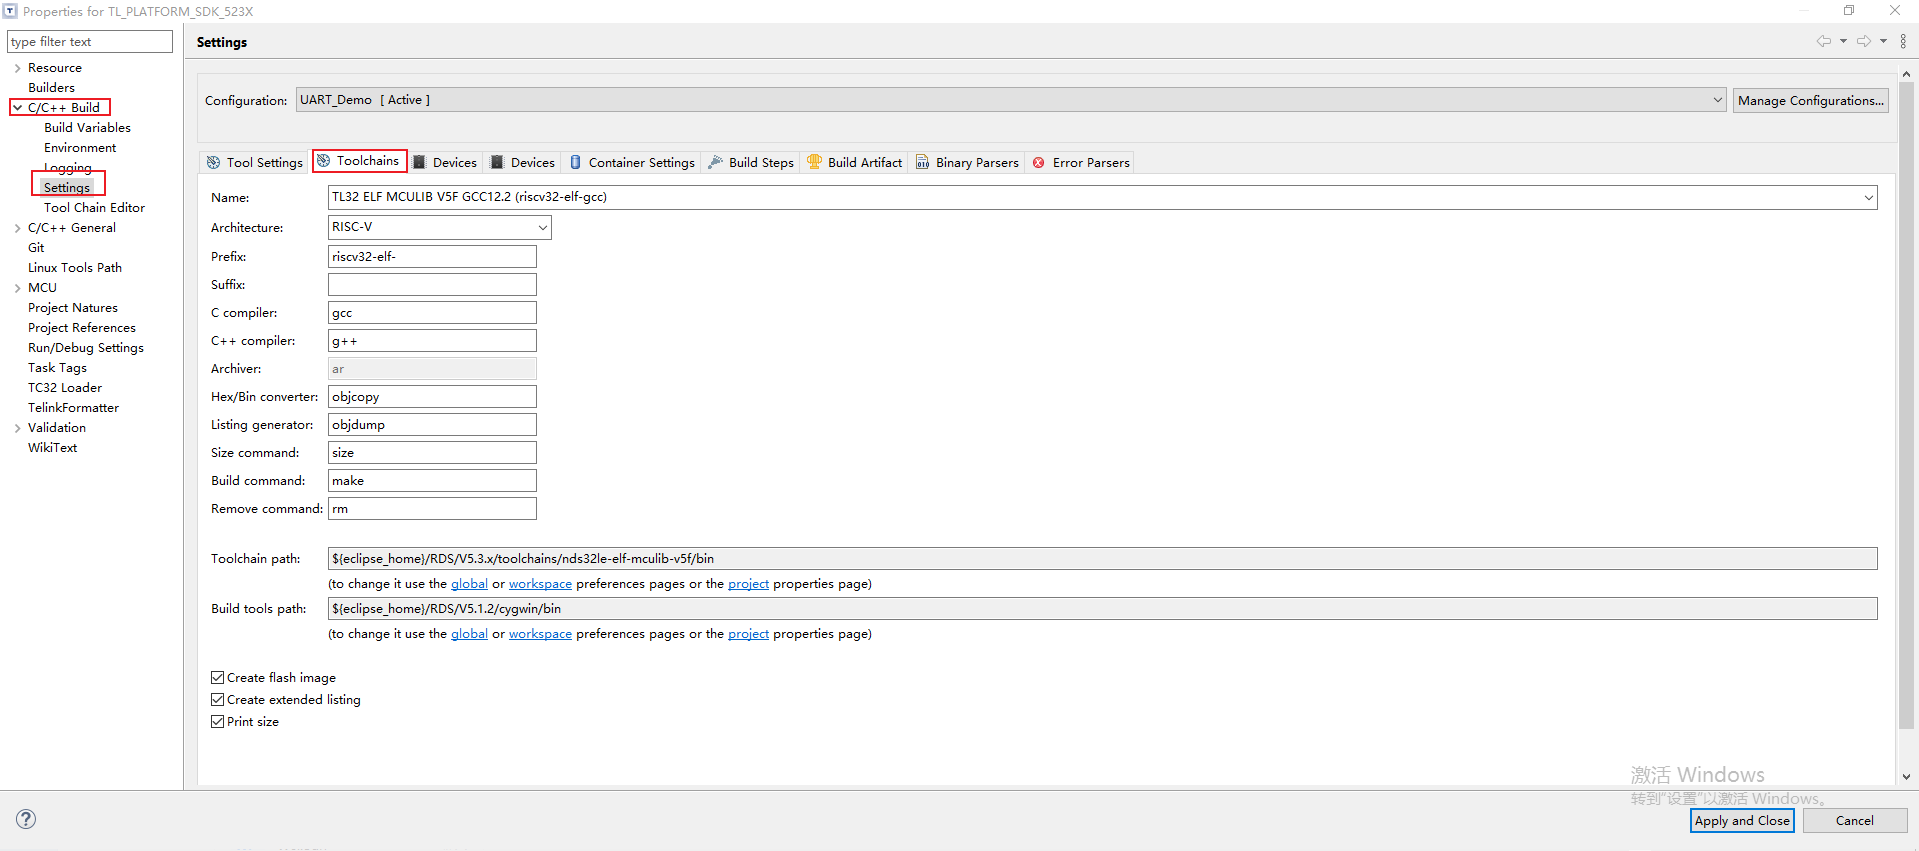The image size is (1919, 851).
Task: Open the help question mark icon
Action: coord(26,819)
